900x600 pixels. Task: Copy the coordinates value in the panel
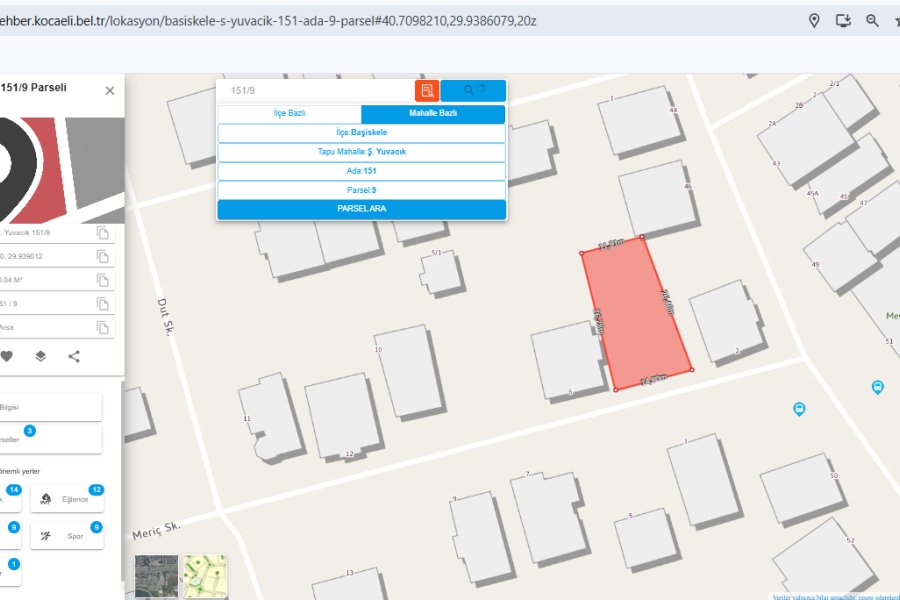point(103,255)
